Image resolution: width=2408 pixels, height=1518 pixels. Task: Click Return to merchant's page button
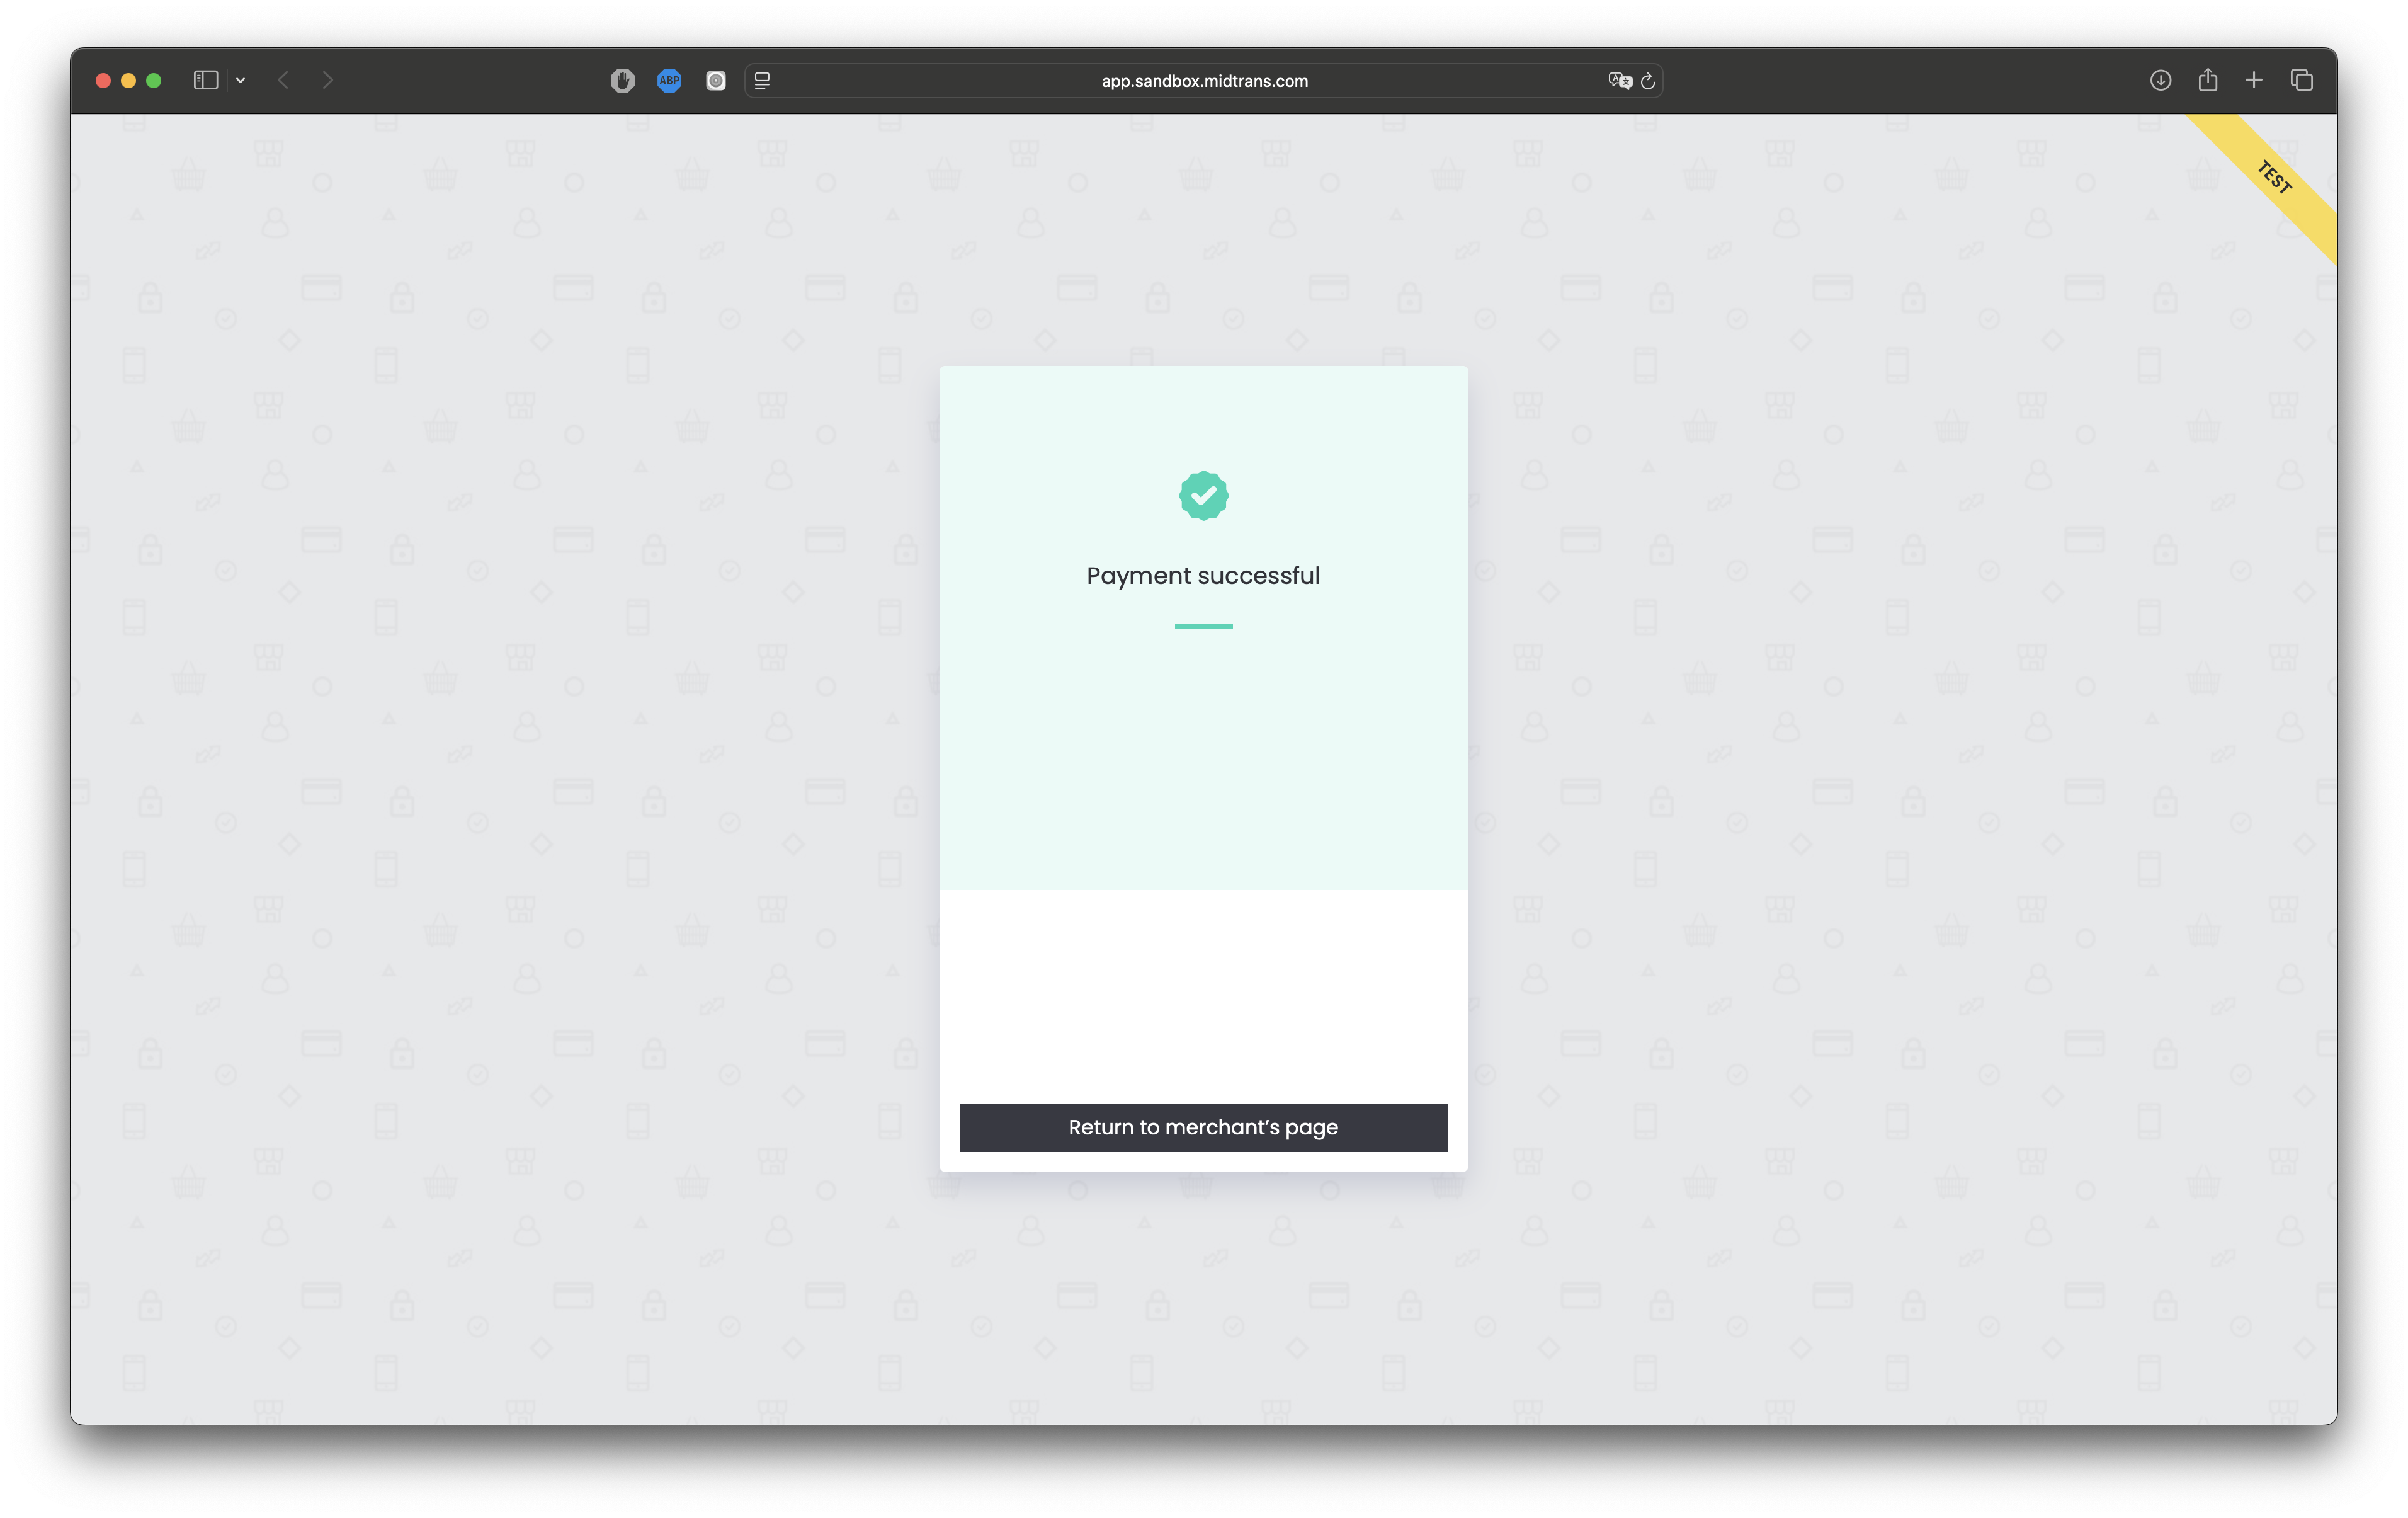(1203, 1127)
